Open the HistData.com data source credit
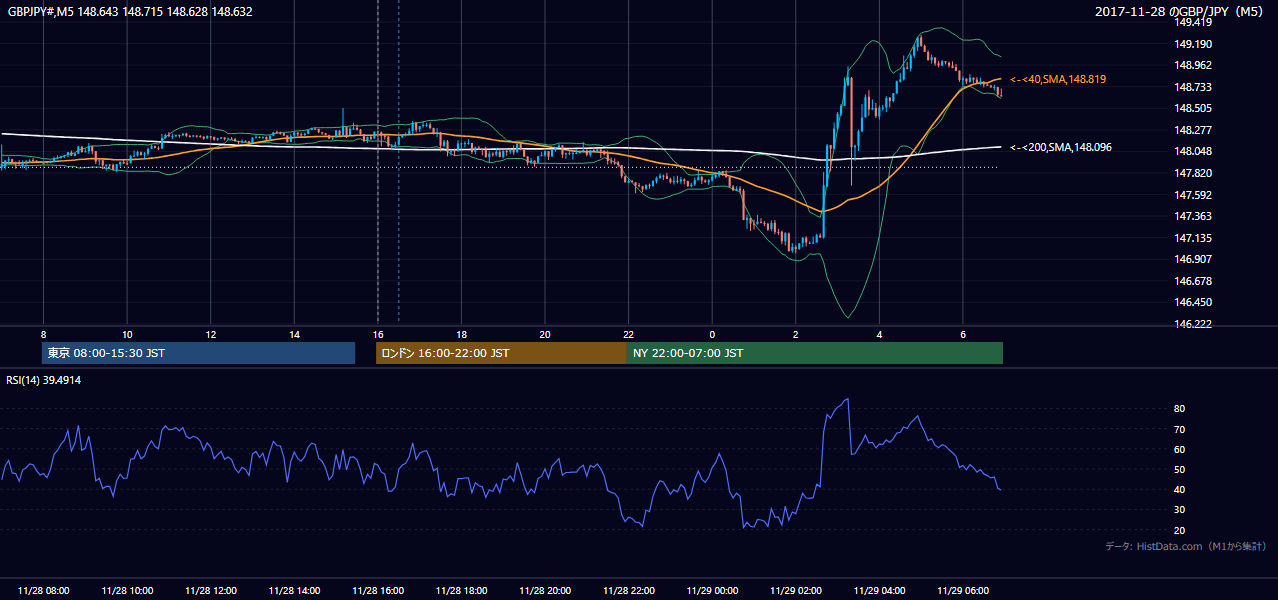Image resolution: width=1278 pixels, height=600 pixels. [x=1186, y=546]
